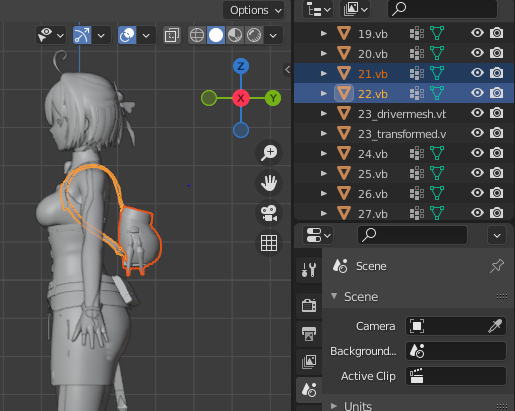Click the green Y axis gizmo ball
Image resolution: width=515 pixels, height=411 pixels.
pyautogui.click(x=273, y=98)
